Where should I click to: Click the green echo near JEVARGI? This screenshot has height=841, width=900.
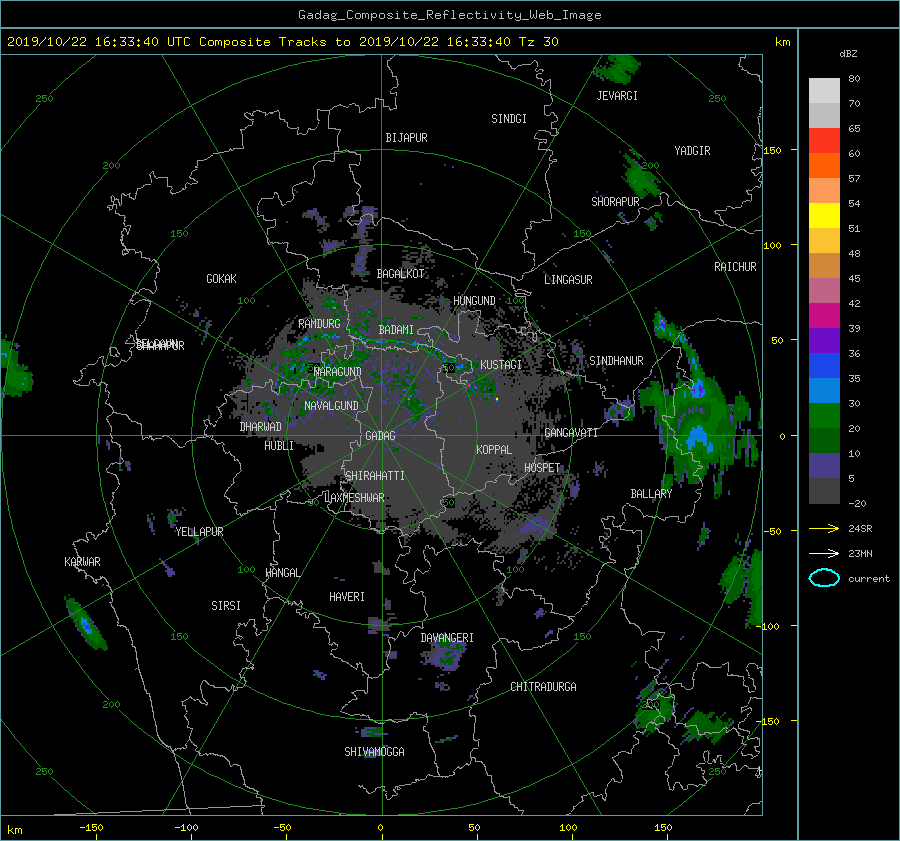tap(617, 69)
